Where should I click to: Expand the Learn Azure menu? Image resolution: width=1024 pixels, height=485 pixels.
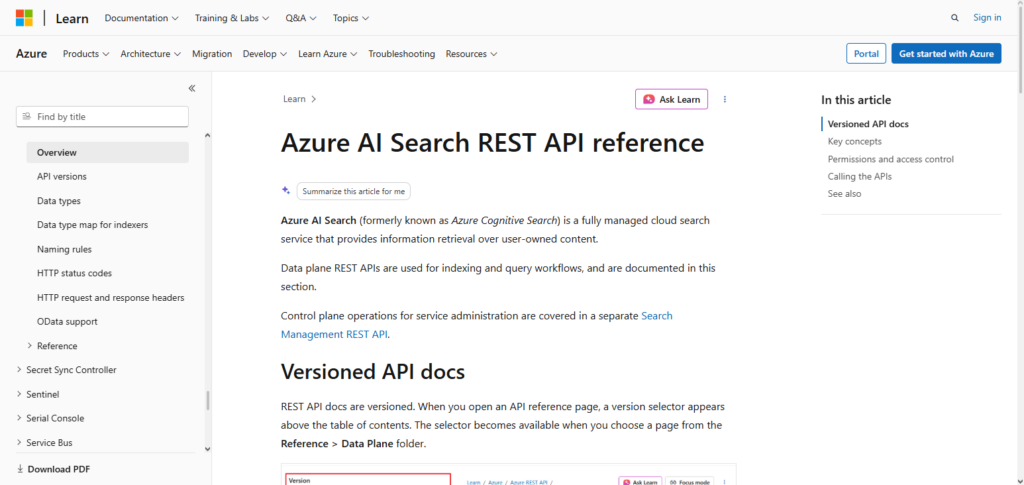[328, 54]
